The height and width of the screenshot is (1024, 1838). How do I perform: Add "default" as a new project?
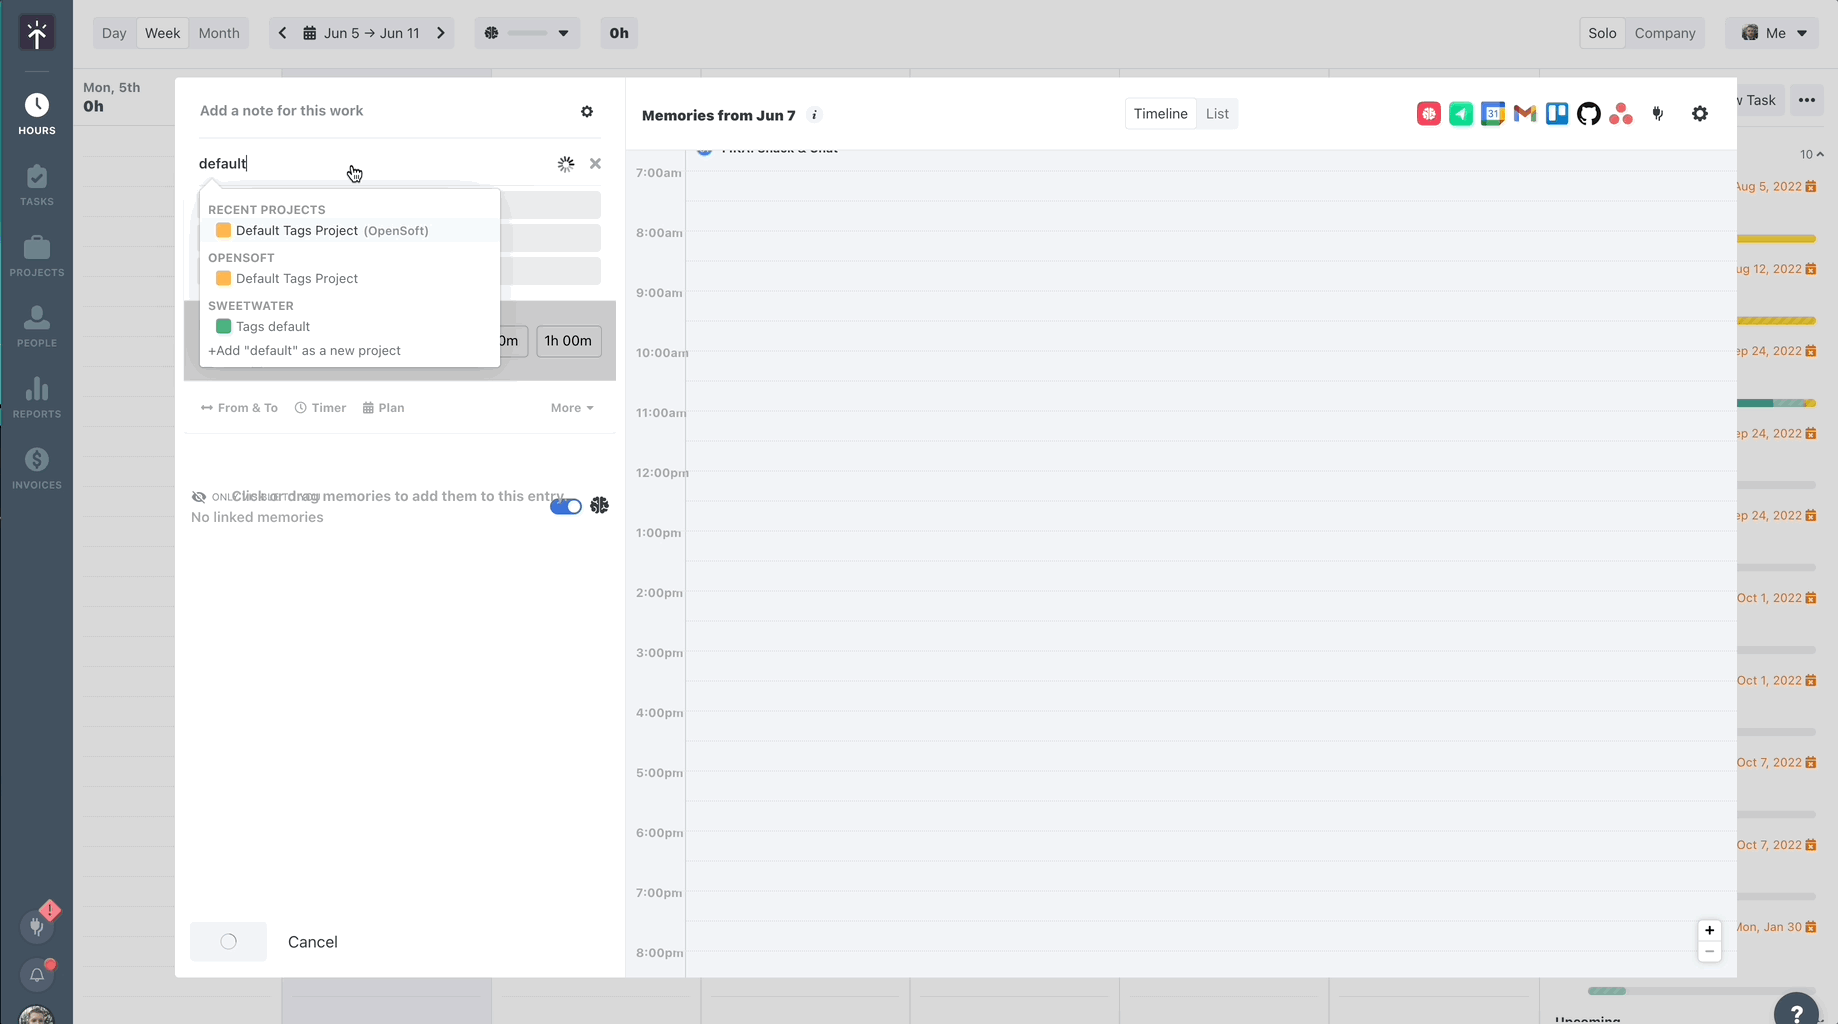[303, 350]
